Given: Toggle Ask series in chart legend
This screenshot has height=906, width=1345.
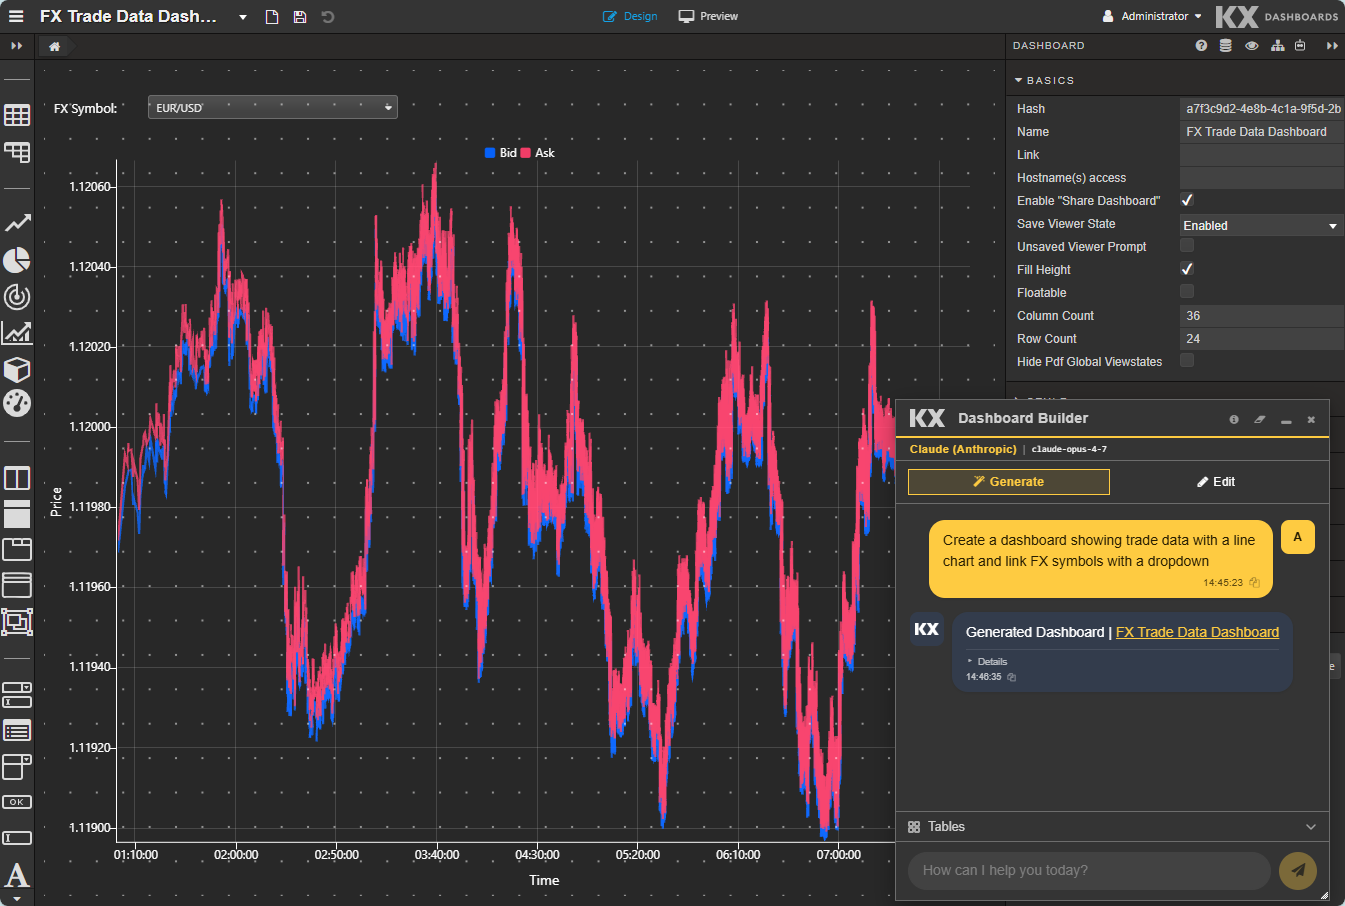Looking at the screenshot, I should point(538,153).
